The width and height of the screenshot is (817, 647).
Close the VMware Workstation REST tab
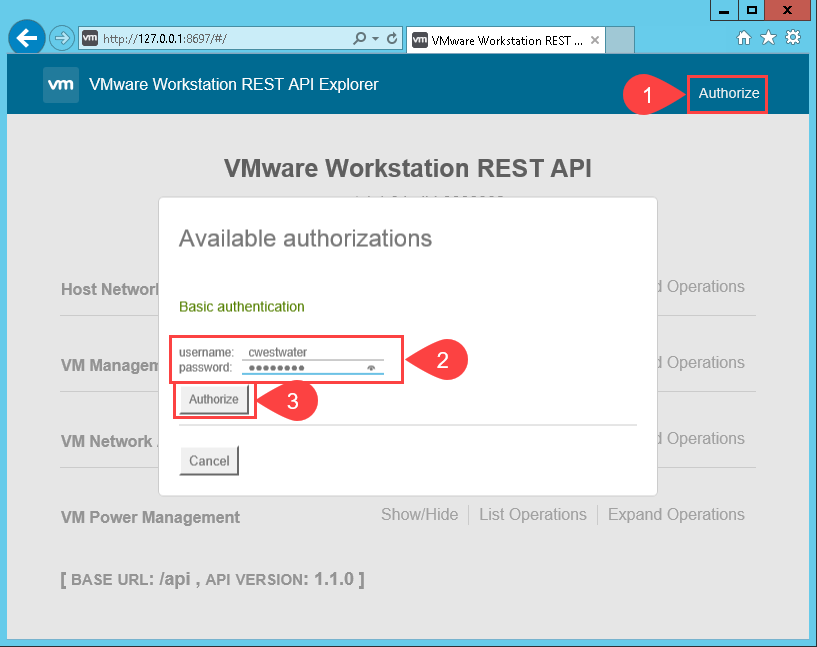click(595, 40)
